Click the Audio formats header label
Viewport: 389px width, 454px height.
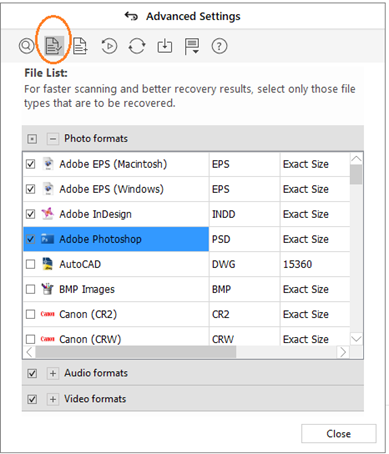tap(96, 373)
